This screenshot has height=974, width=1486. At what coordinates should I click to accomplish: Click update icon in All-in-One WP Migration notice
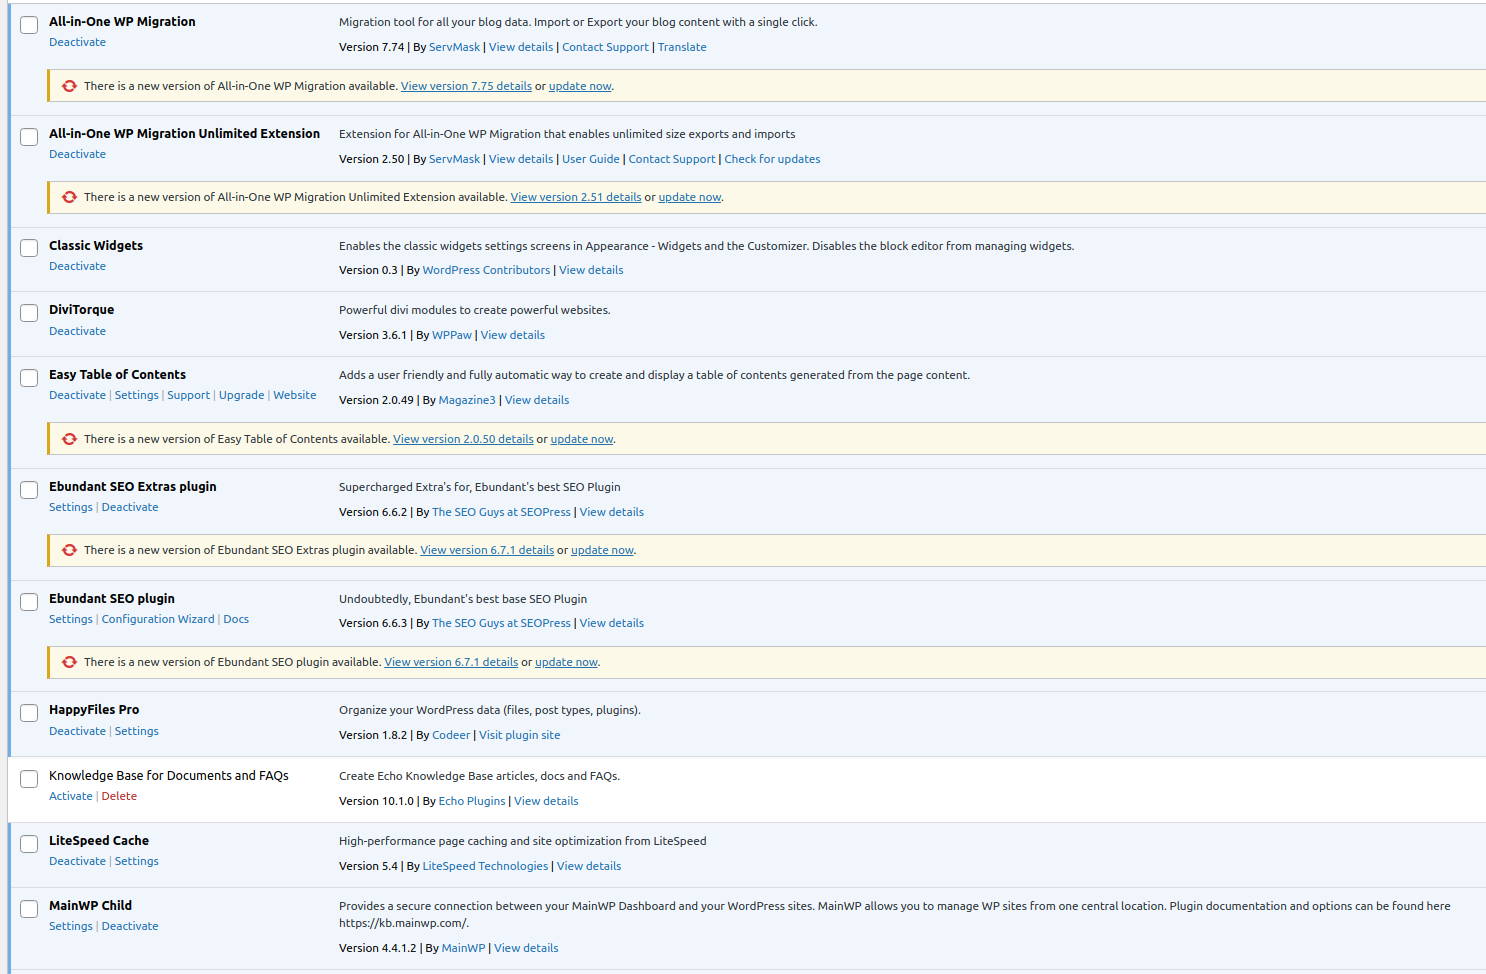[69, 86]
